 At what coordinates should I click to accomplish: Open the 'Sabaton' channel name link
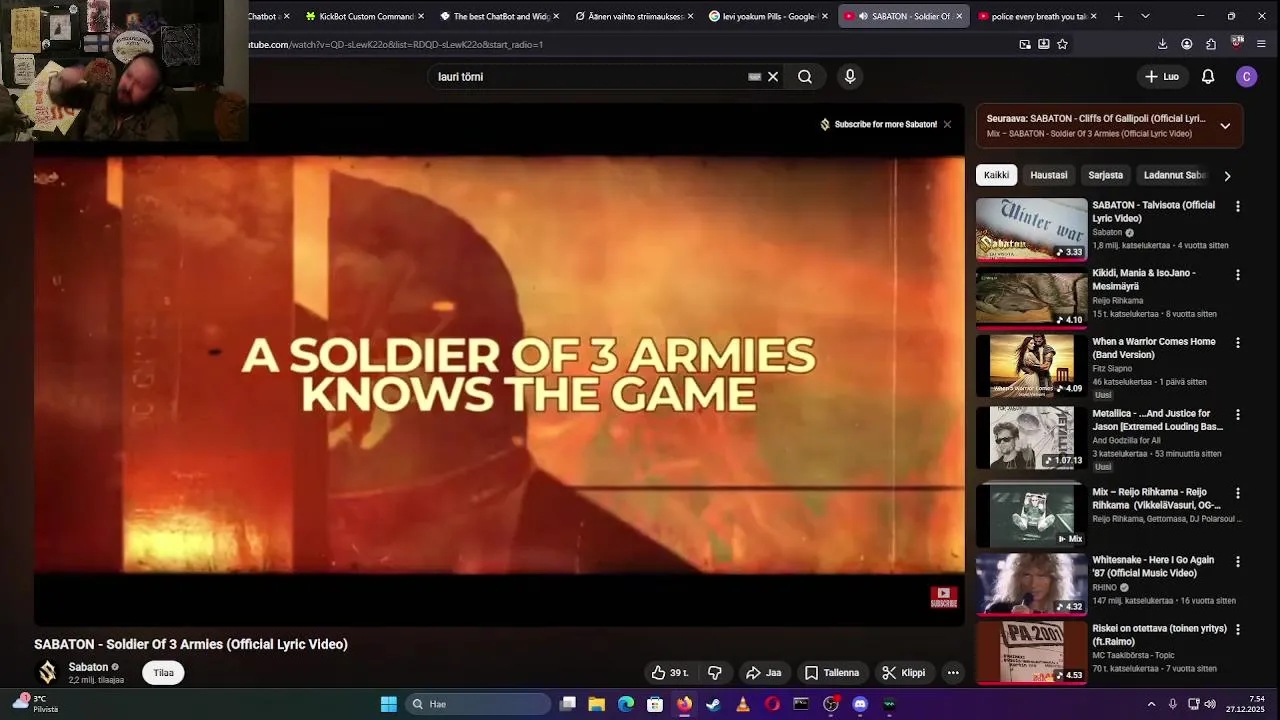point(88,667)
